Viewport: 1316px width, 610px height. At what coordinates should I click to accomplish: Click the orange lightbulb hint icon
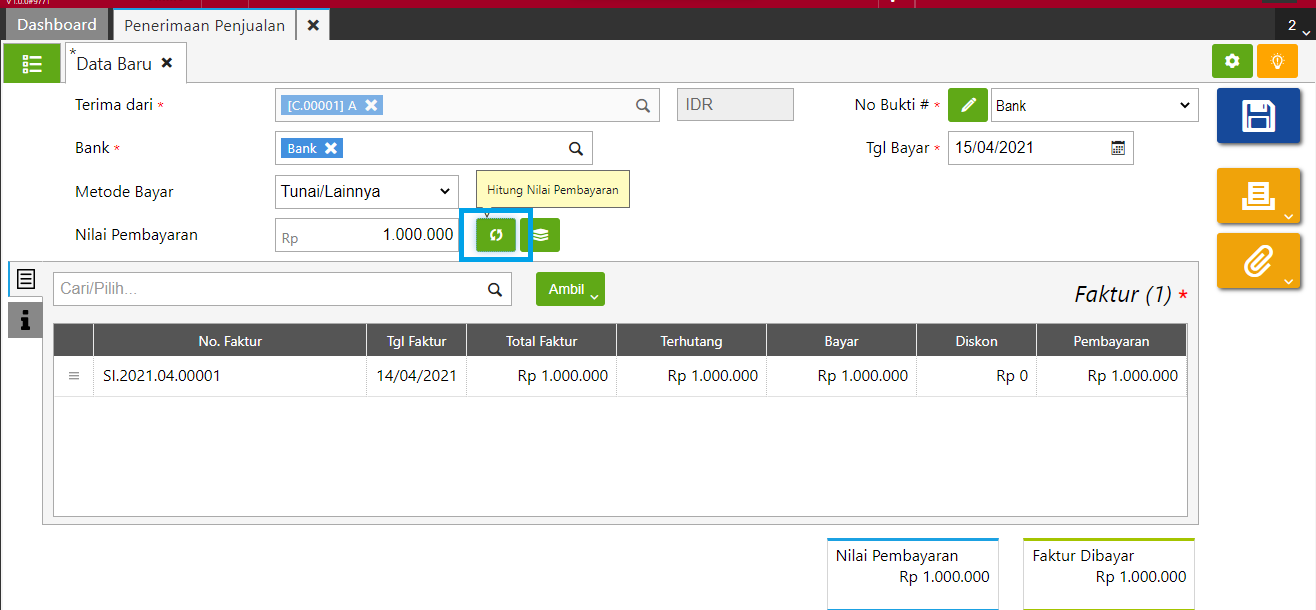1277,61
